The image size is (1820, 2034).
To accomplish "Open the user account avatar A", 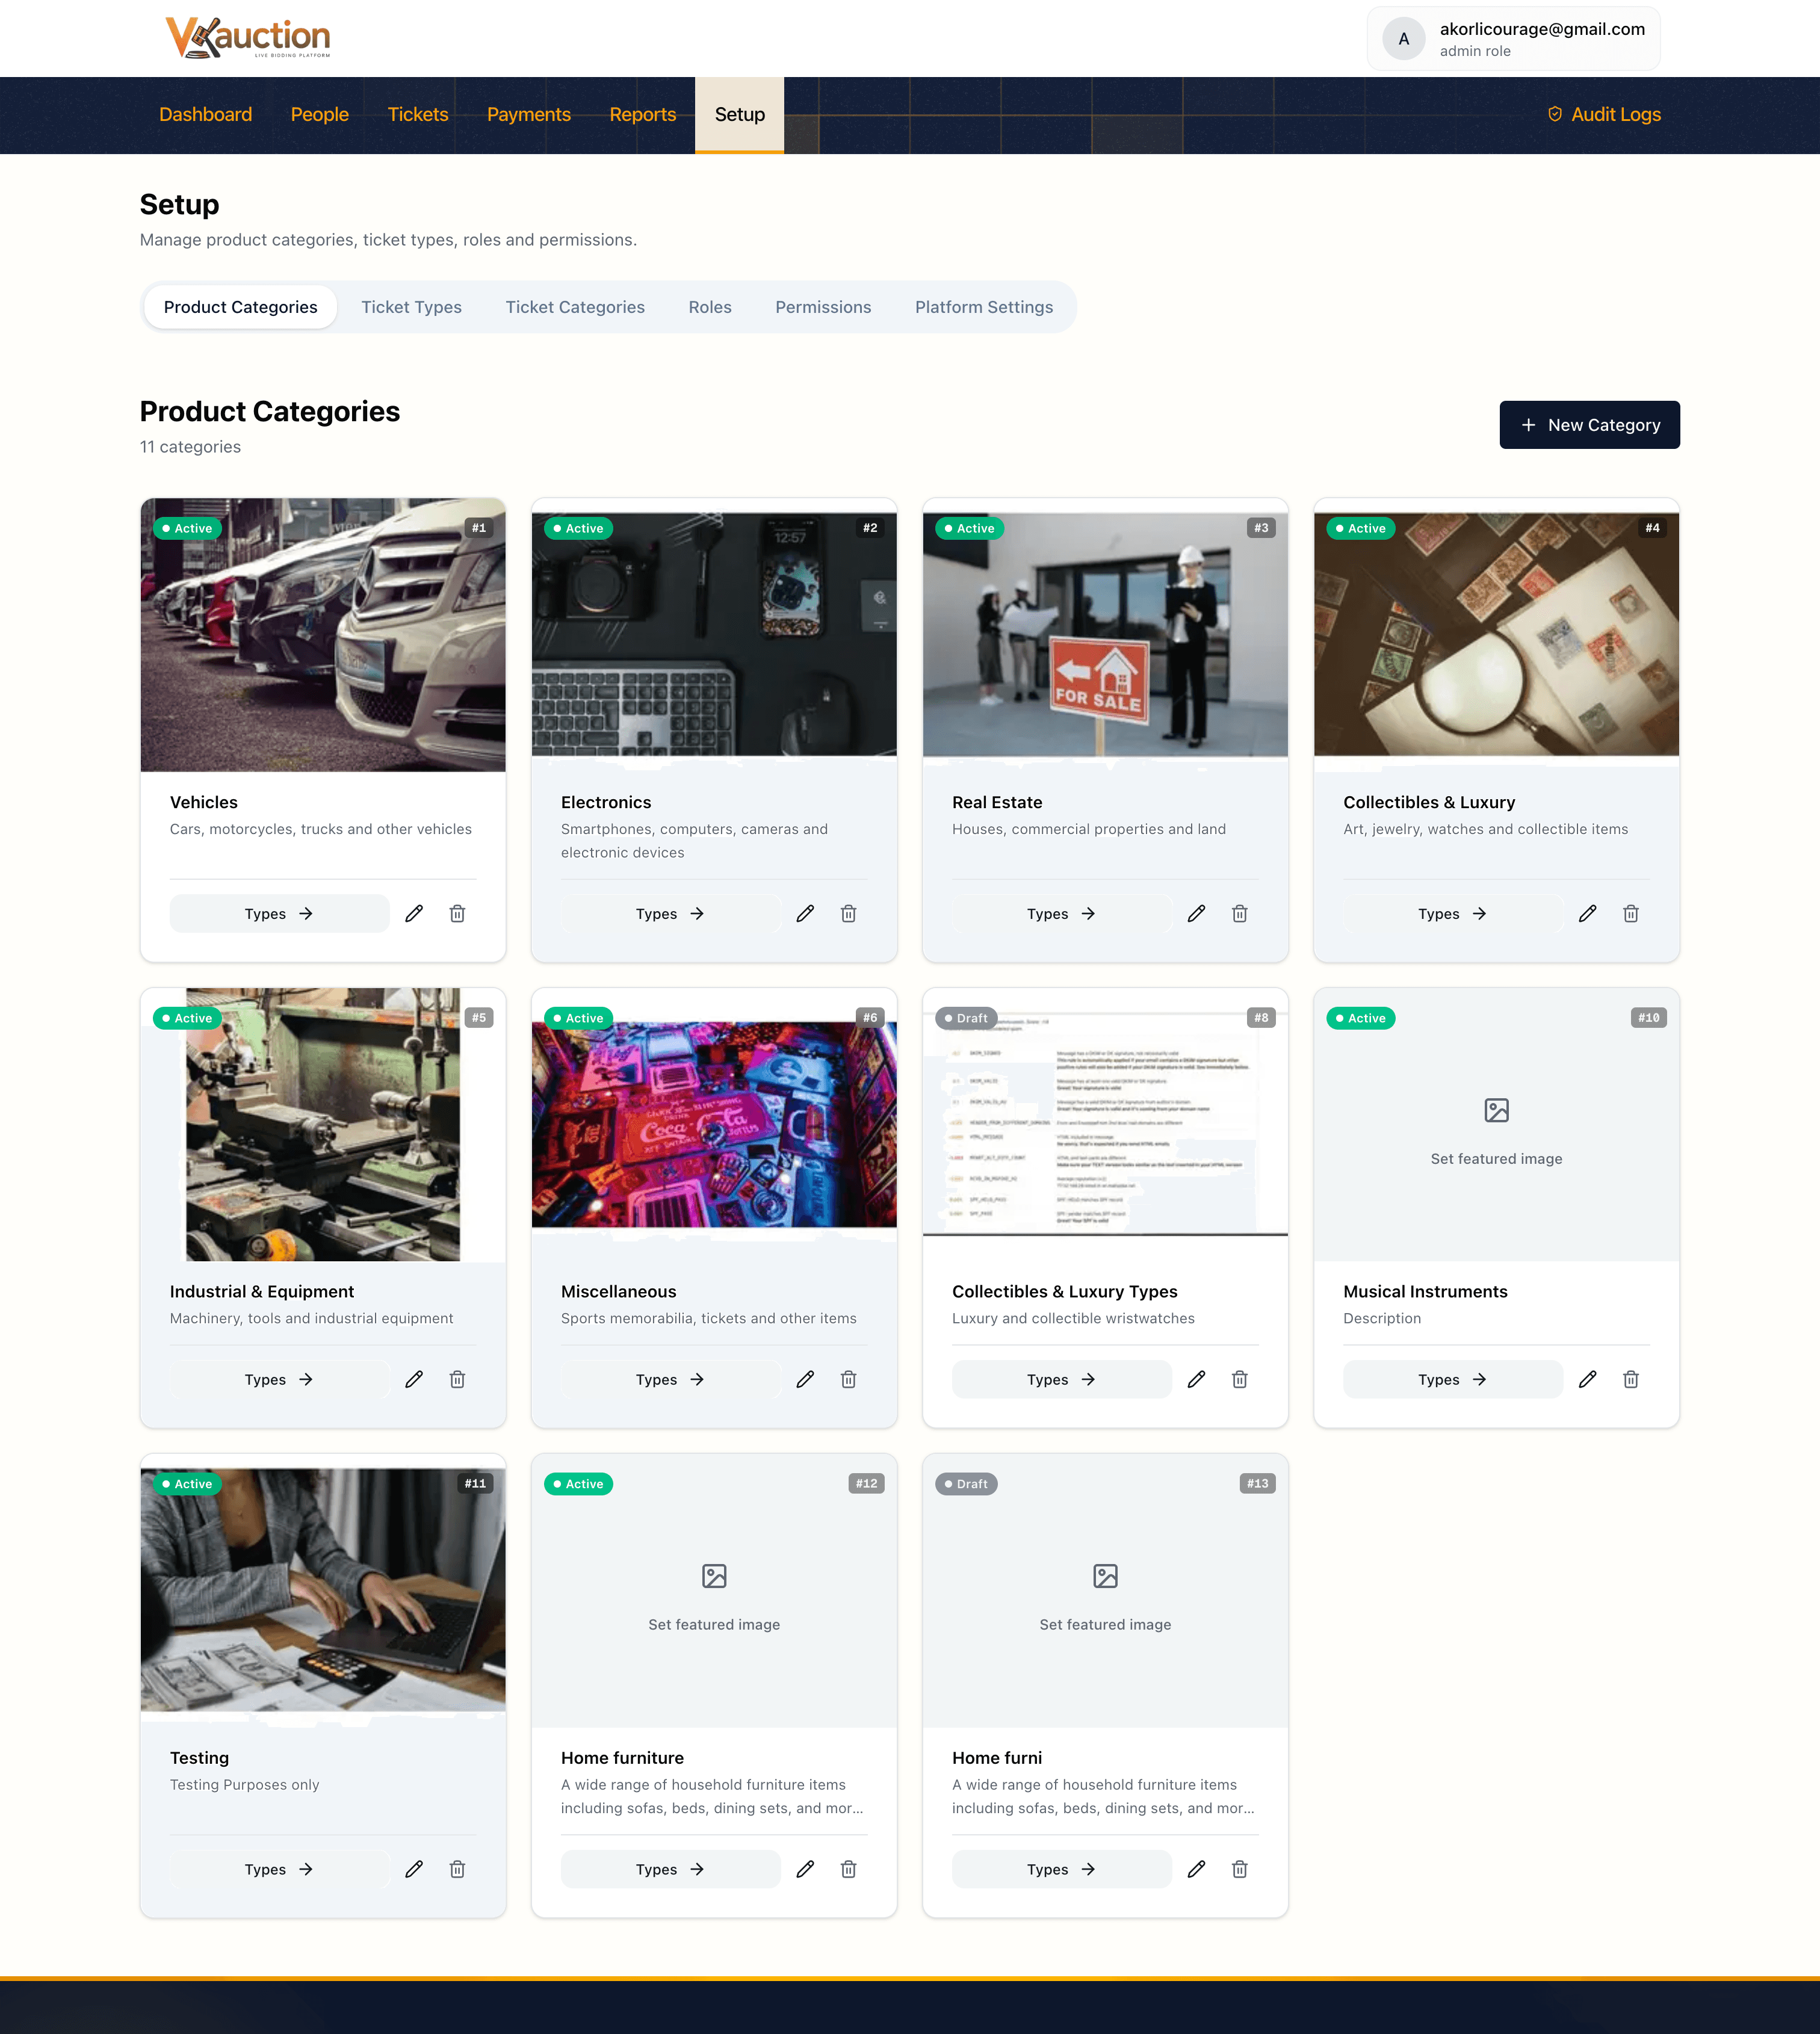I will [x=1404, y=39].
